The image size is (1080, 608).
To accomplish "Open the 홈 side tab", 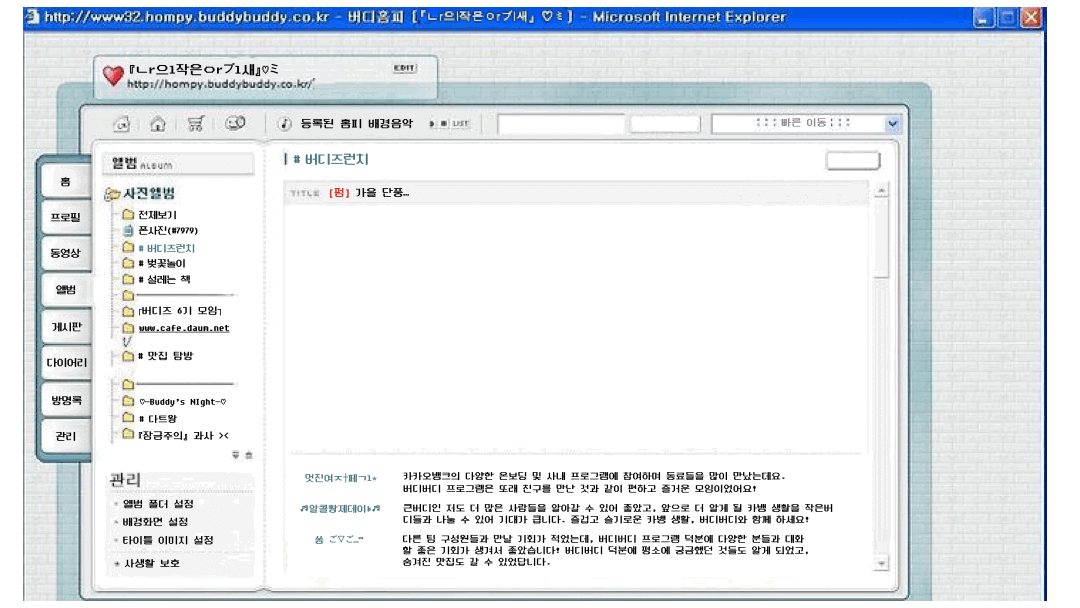I will point(65,182).
